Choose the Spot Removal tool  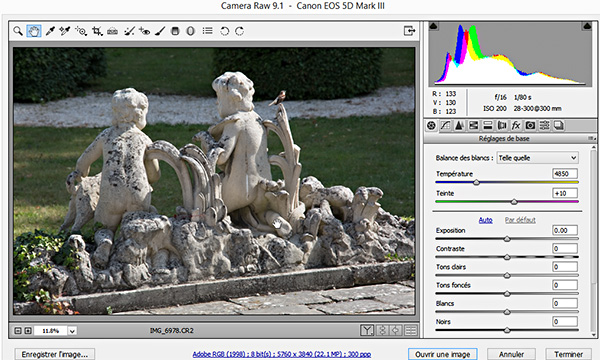(x=129, y=31)
